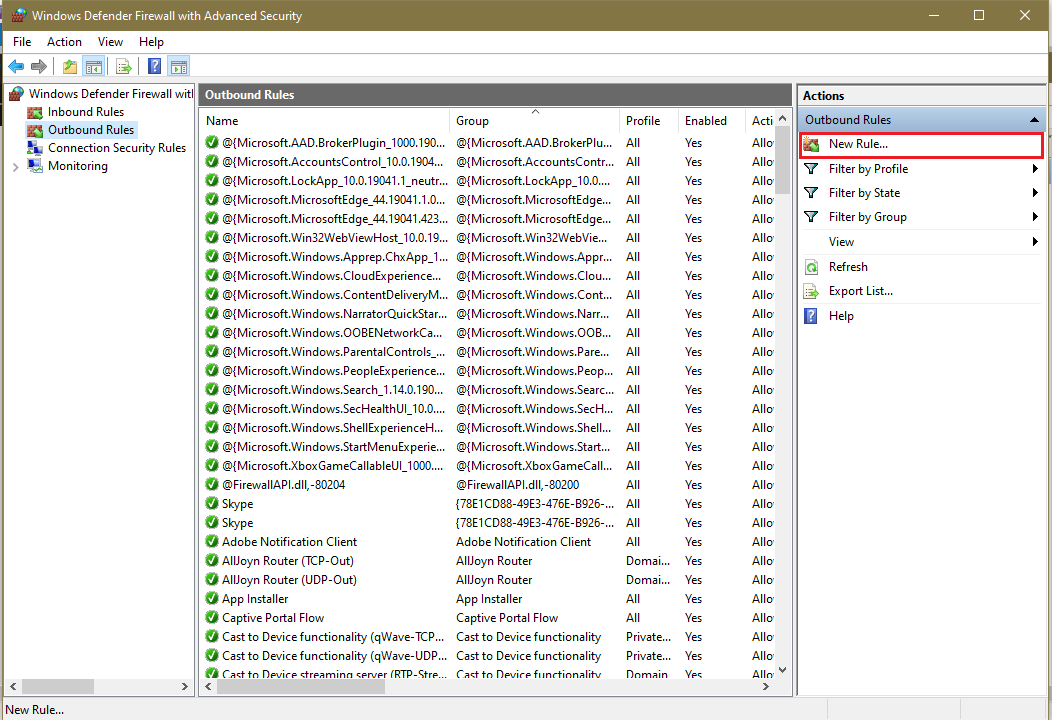Click green check icon of App Installer rule

(x=212, y=599)
